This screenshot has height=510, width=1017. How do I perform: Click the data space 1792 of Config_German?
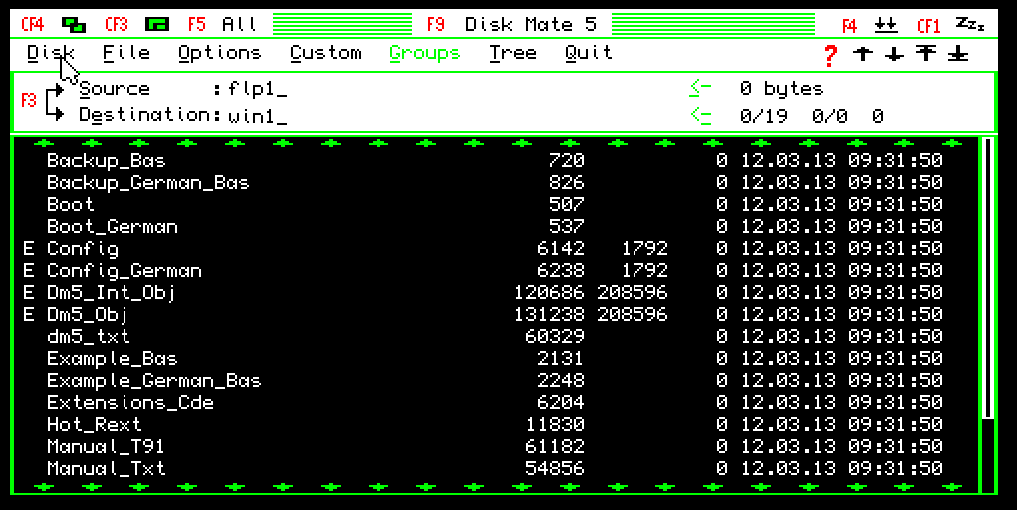click(645, 271)
